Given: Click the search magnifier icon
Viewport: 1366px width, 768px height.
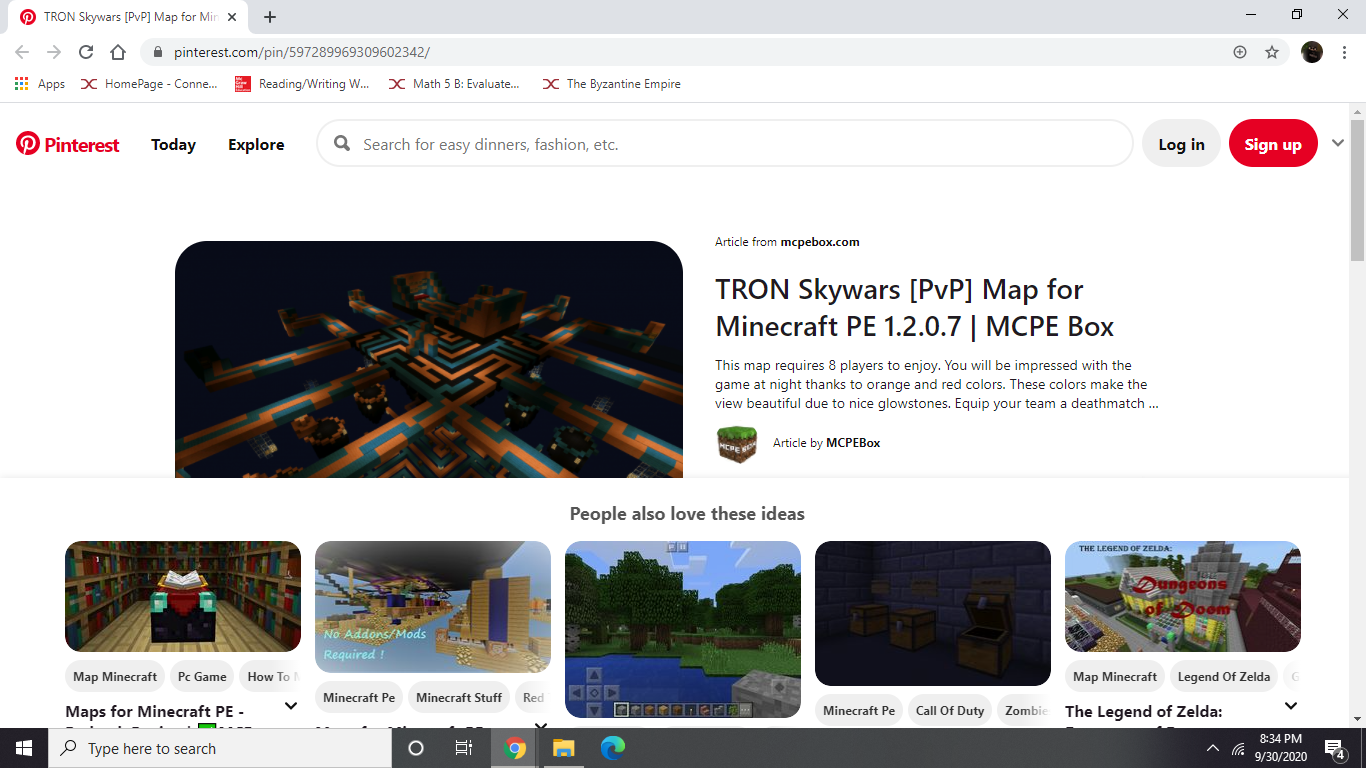Looking at the screenshot, I should coord(342,144).
